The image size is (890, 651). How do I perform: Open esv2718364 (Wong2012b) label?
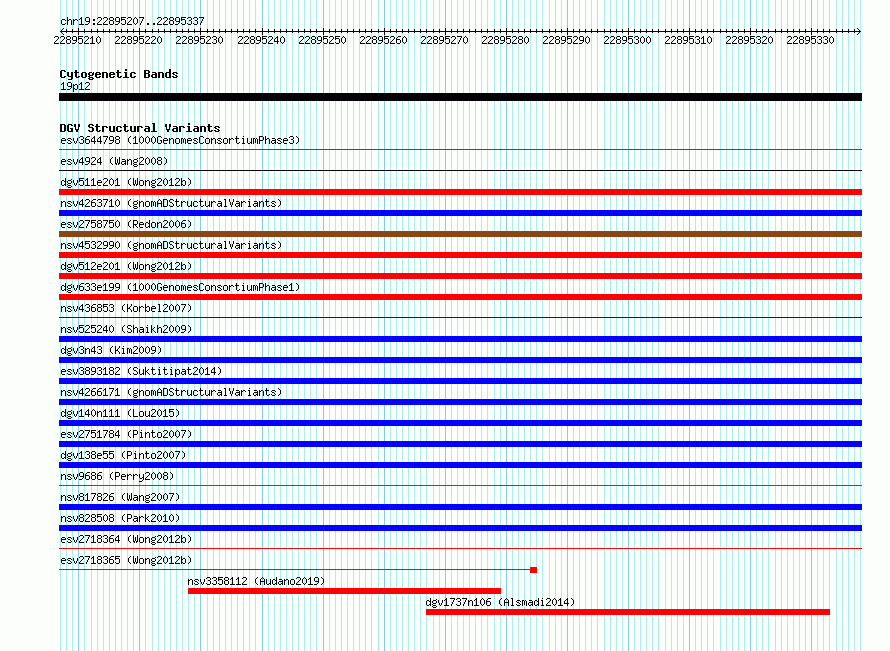[126, 539]
